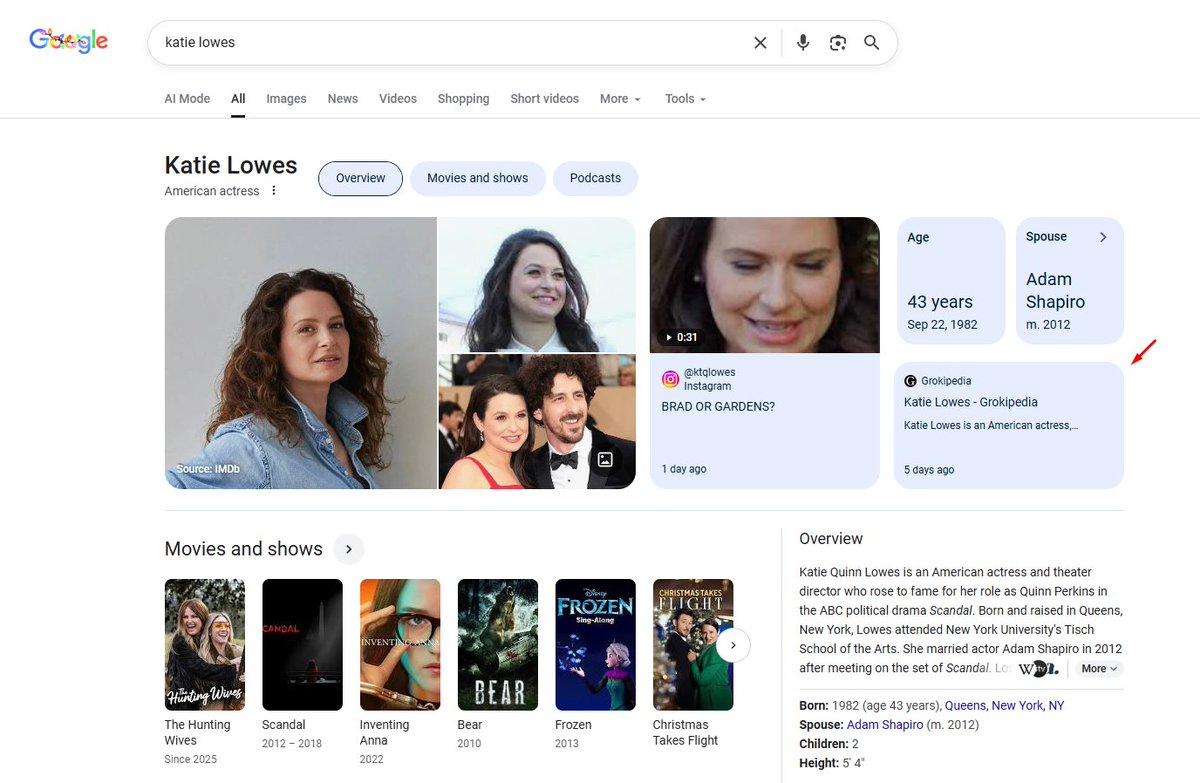
Task: Clear the search box with X icon
Action: (760, 43)
